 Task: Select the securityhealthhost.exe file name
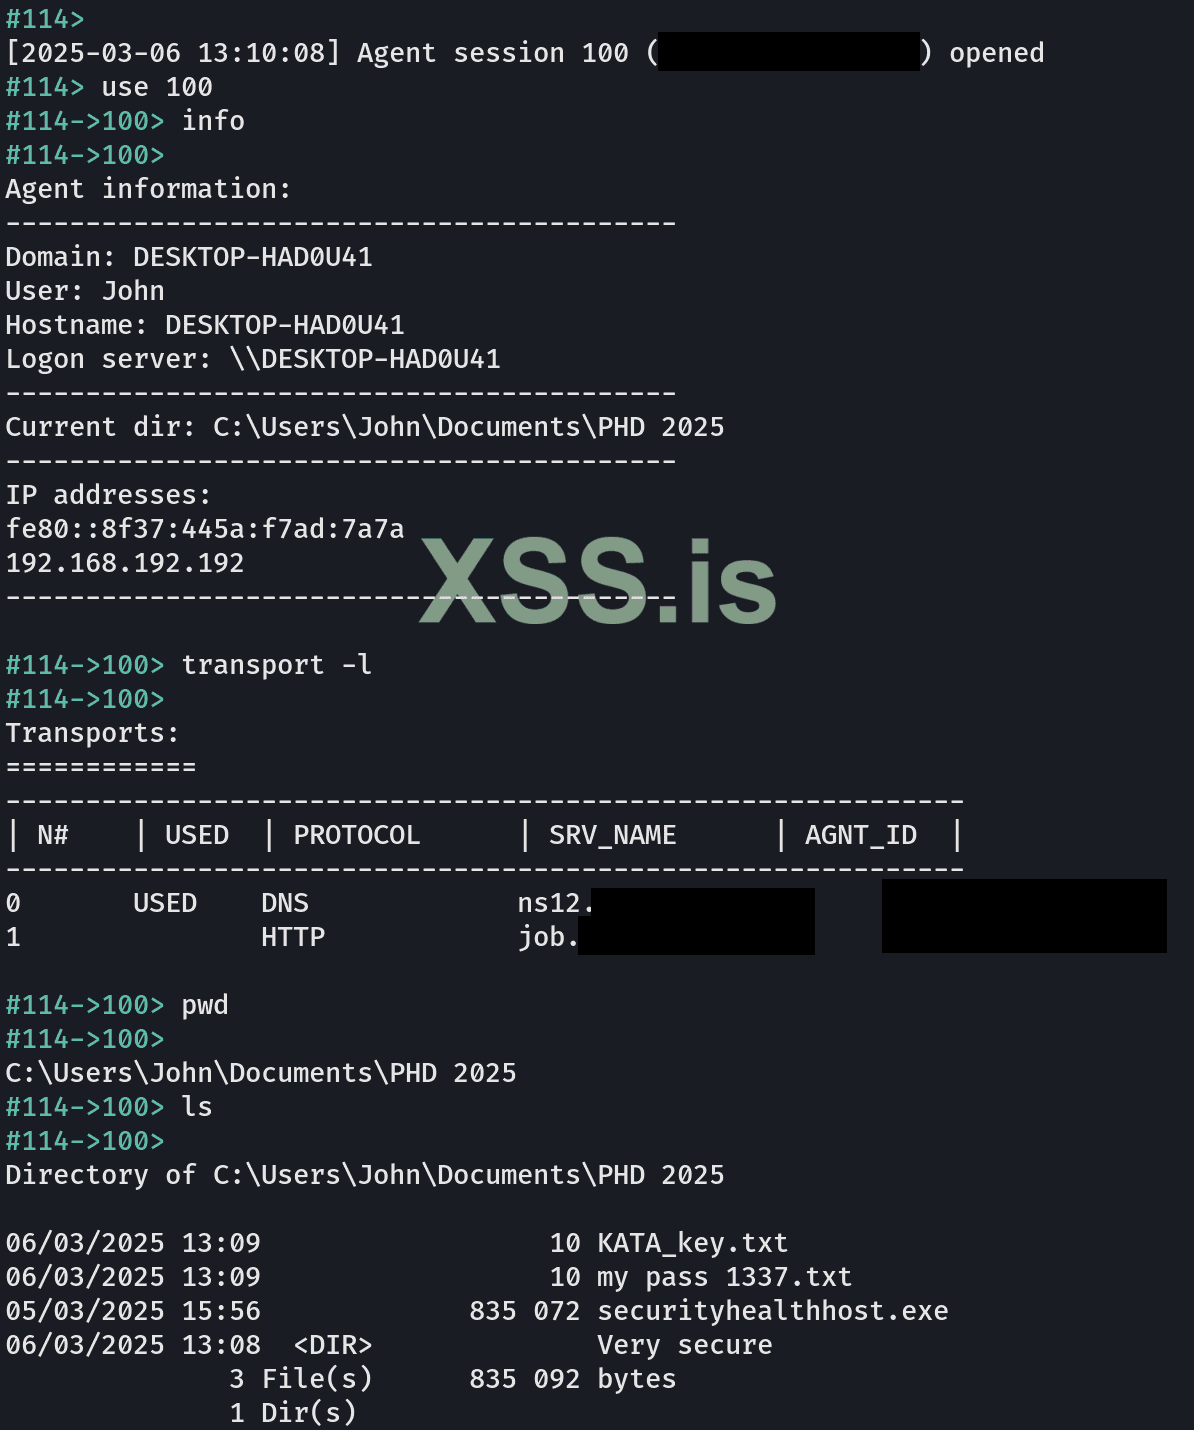tap(772, 1311)
